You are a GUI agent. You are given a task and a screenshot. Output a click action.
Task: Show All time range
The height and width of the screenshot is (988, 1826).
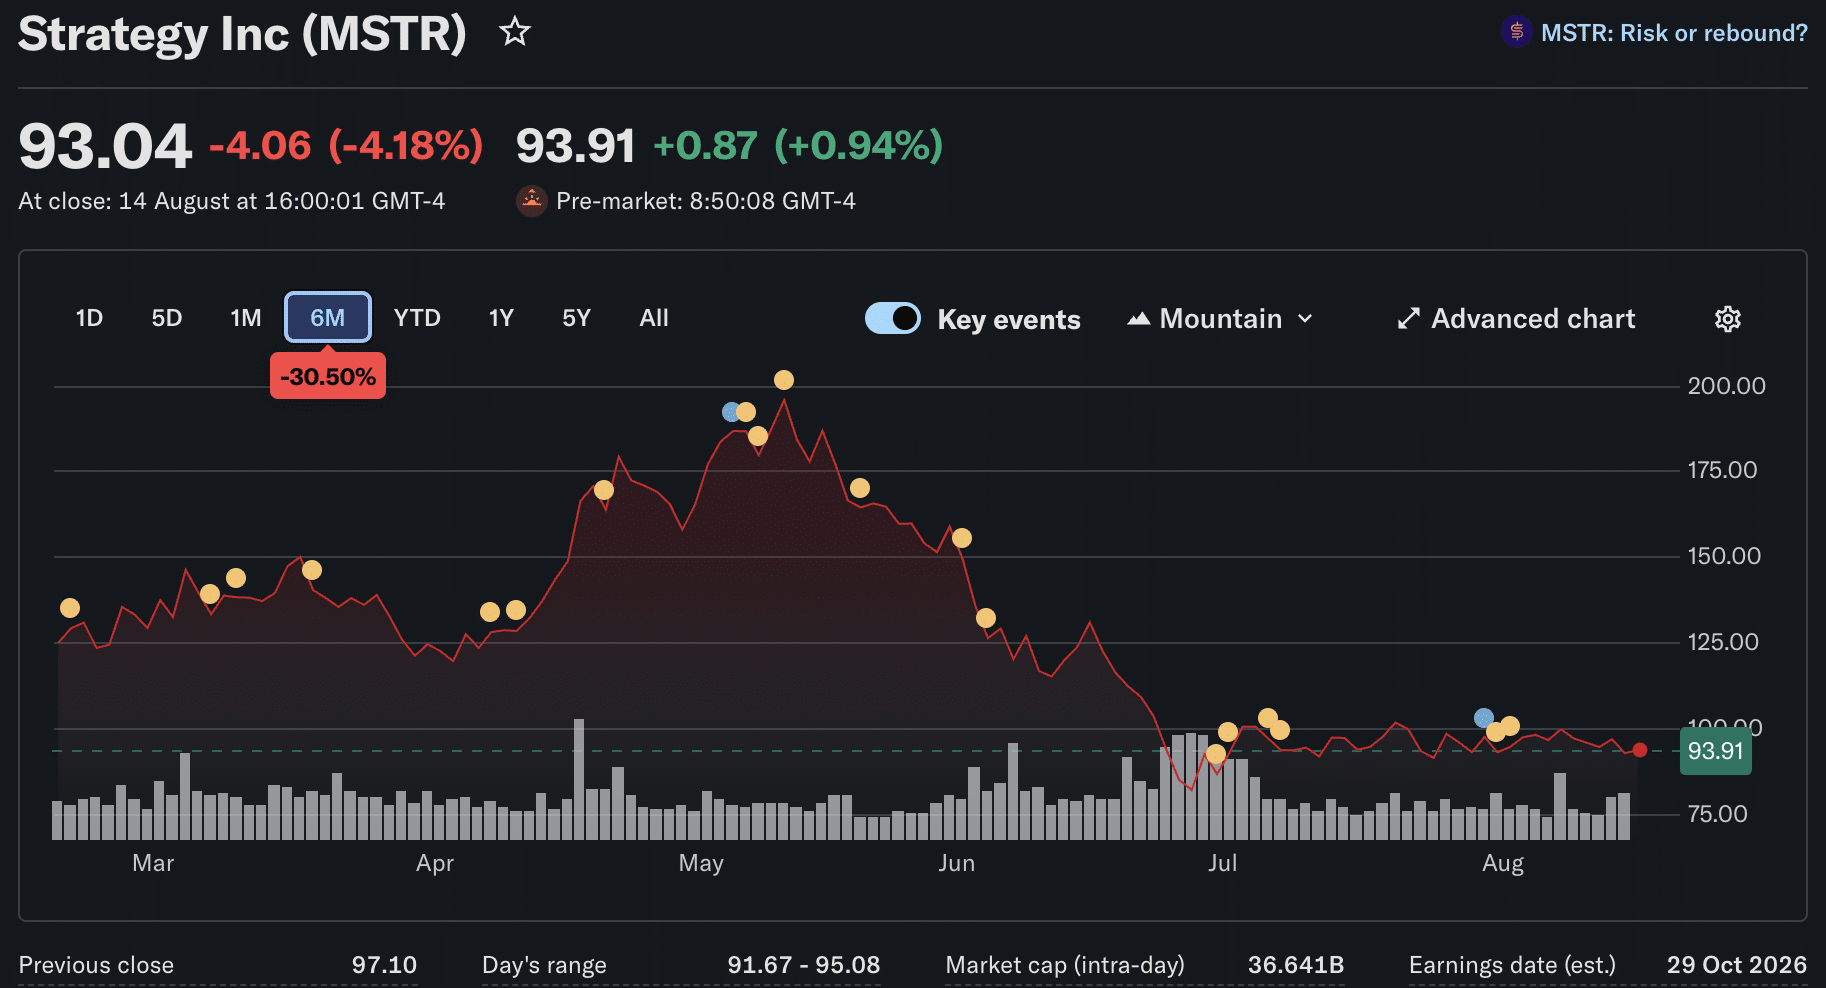(x=654, y=318)
